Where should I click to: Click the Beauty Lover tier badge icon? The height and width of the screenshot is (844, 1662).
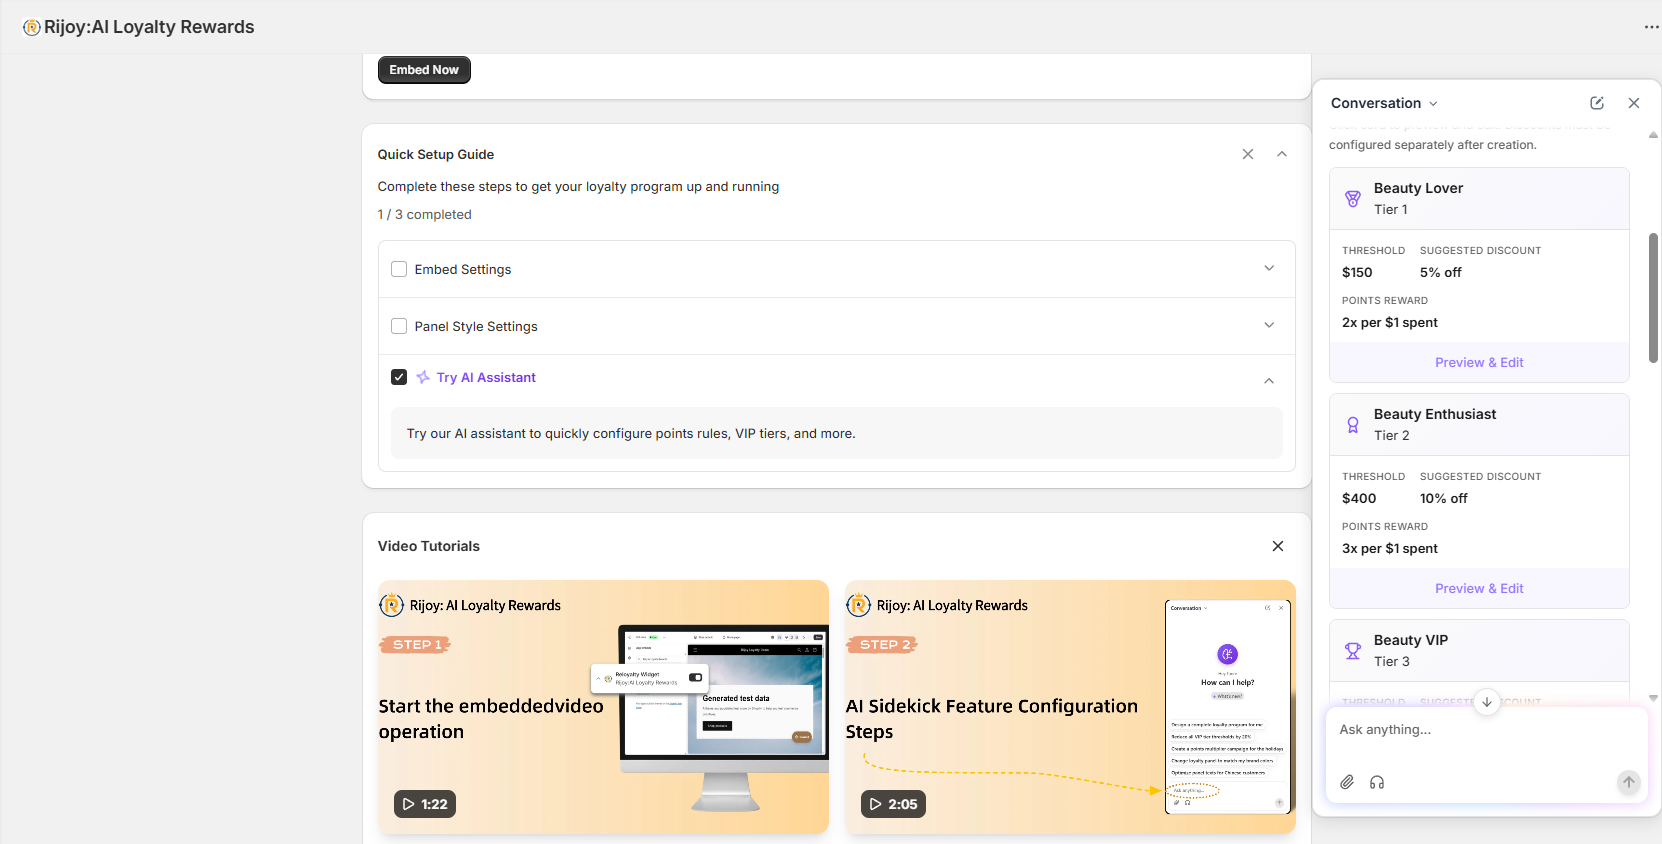(x=1353, y=199)
